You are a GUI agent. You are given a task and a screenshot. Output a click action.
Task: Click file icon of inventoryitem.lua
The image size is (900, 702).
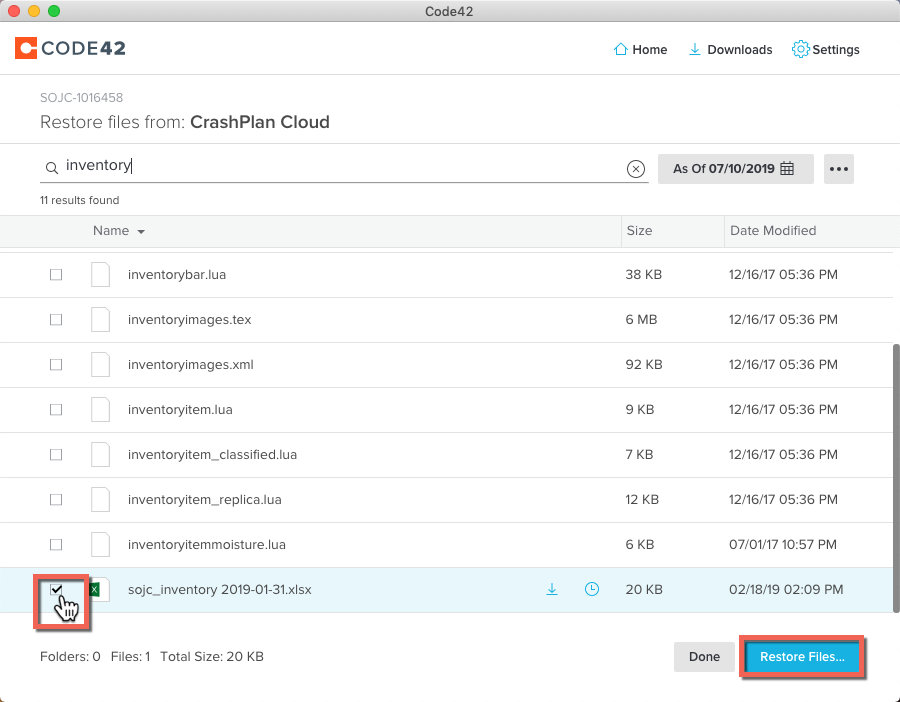100,409
